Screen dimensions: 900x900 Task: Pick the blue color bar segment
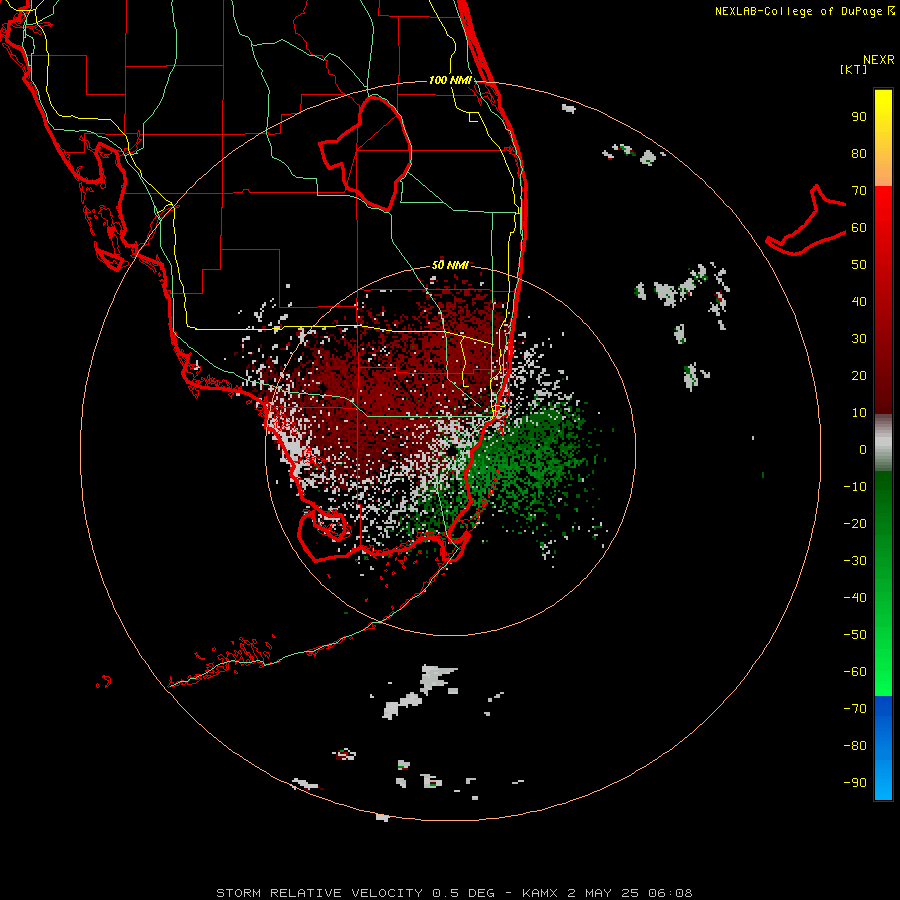[x=883, y=748]
